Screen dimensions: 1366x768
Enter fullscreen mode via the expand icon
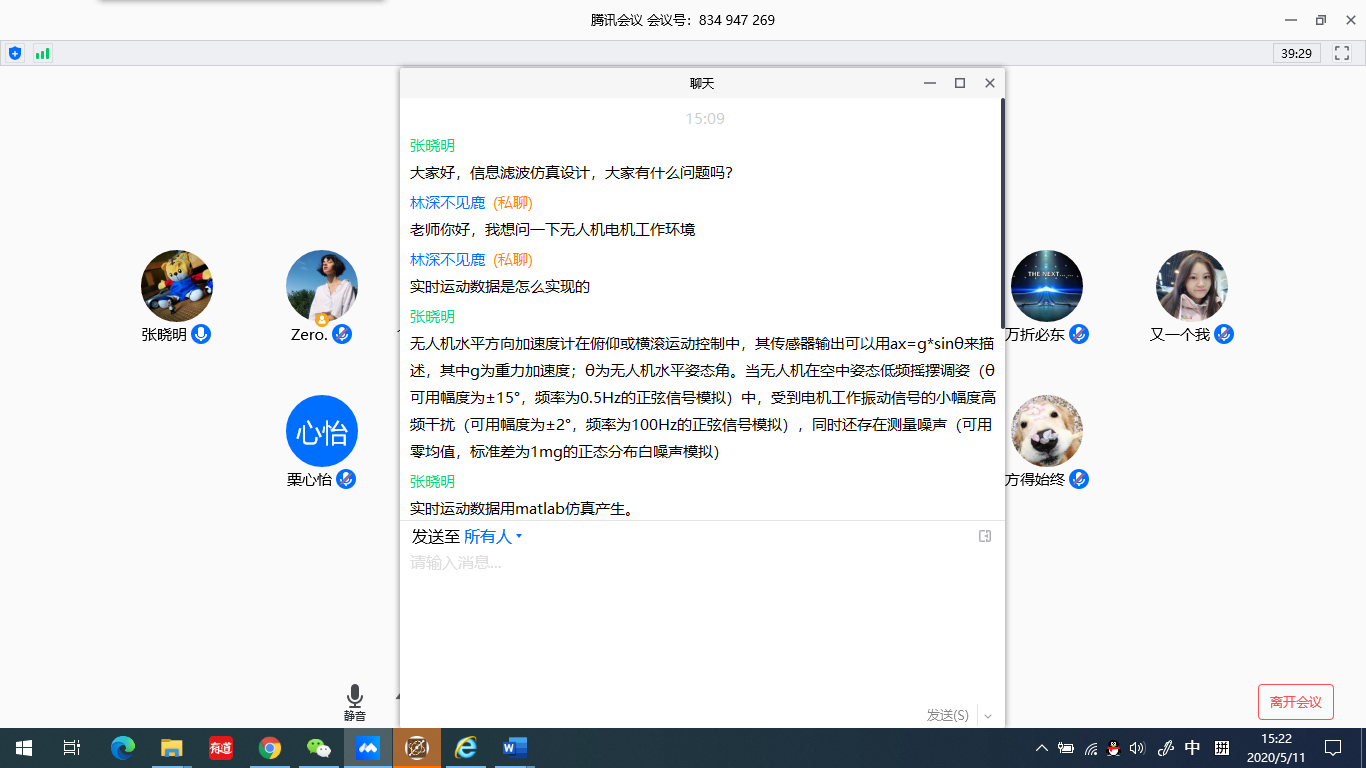point(1341,53)
